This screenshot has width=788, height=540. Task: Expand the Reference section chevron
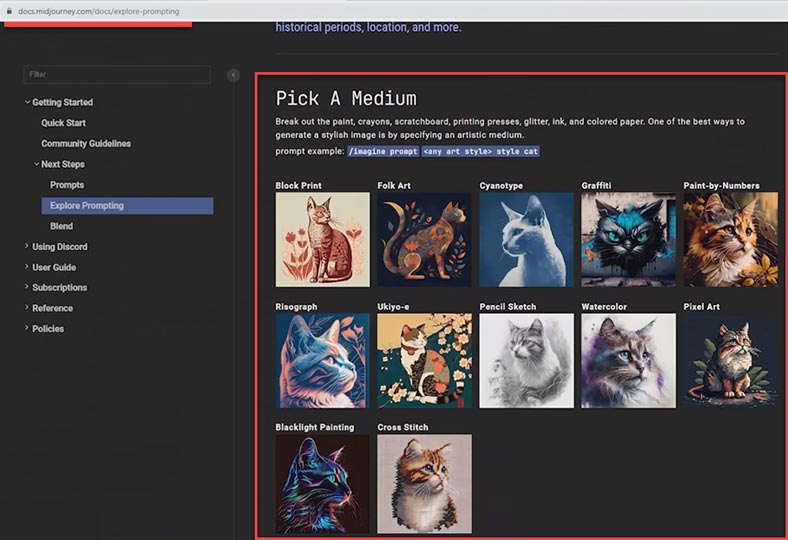coord(27,307)
